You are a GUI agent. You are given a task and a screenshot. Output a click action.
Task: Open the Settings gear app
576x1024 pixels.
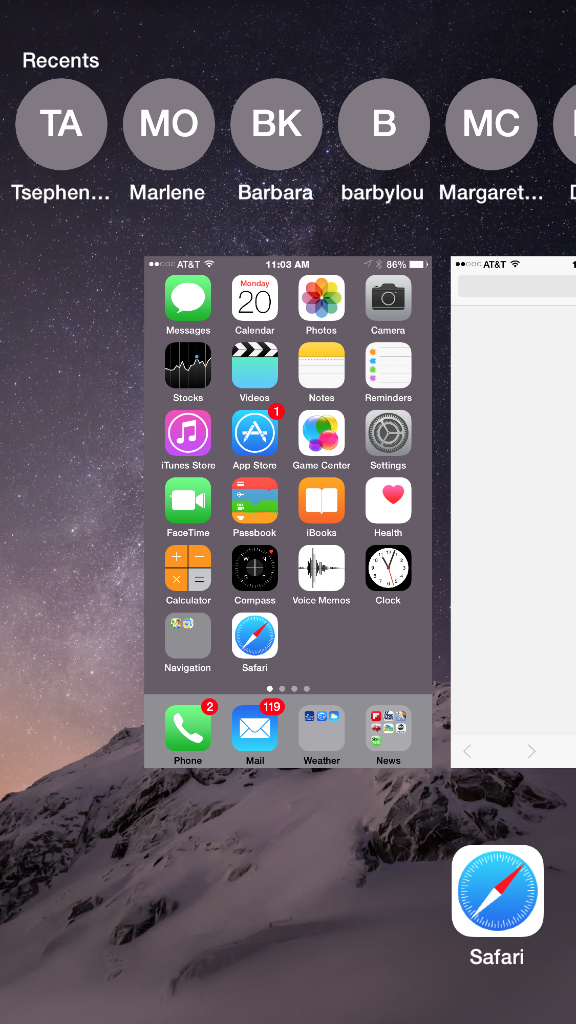click(388, 433)
